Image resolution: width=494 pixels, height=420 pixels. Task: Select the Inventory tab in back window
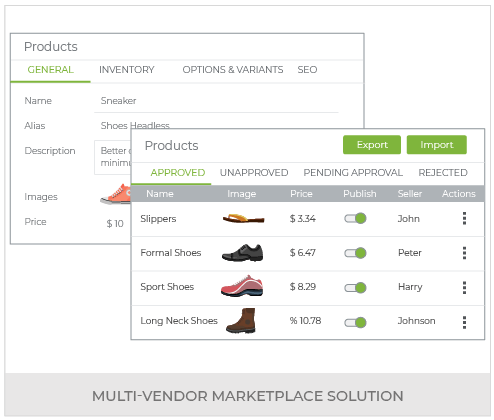coord(127,70)
